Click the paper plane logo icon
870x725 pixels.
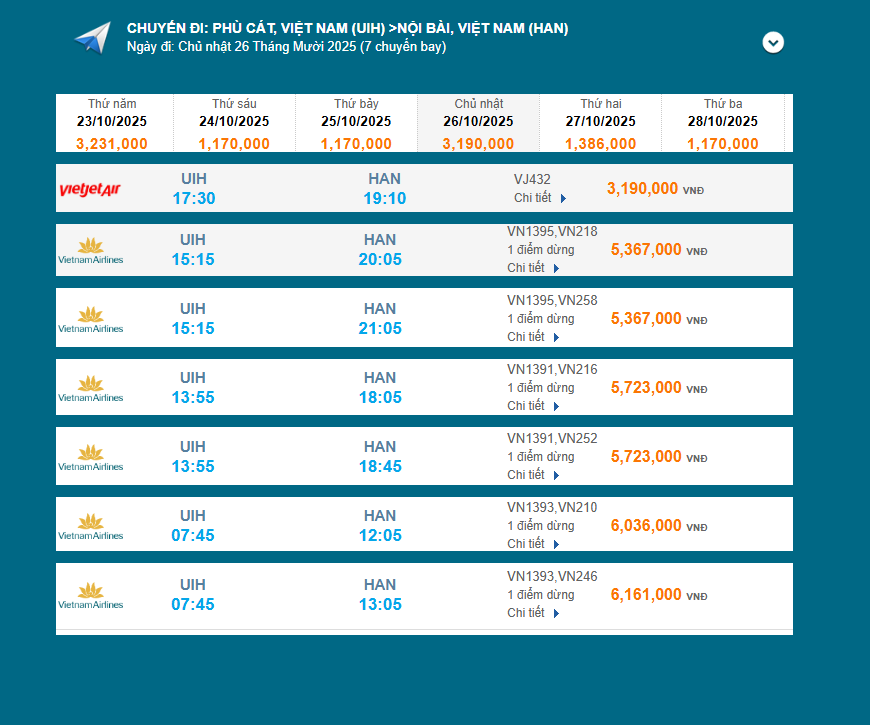pyautogui.click(x=92, y=38)
